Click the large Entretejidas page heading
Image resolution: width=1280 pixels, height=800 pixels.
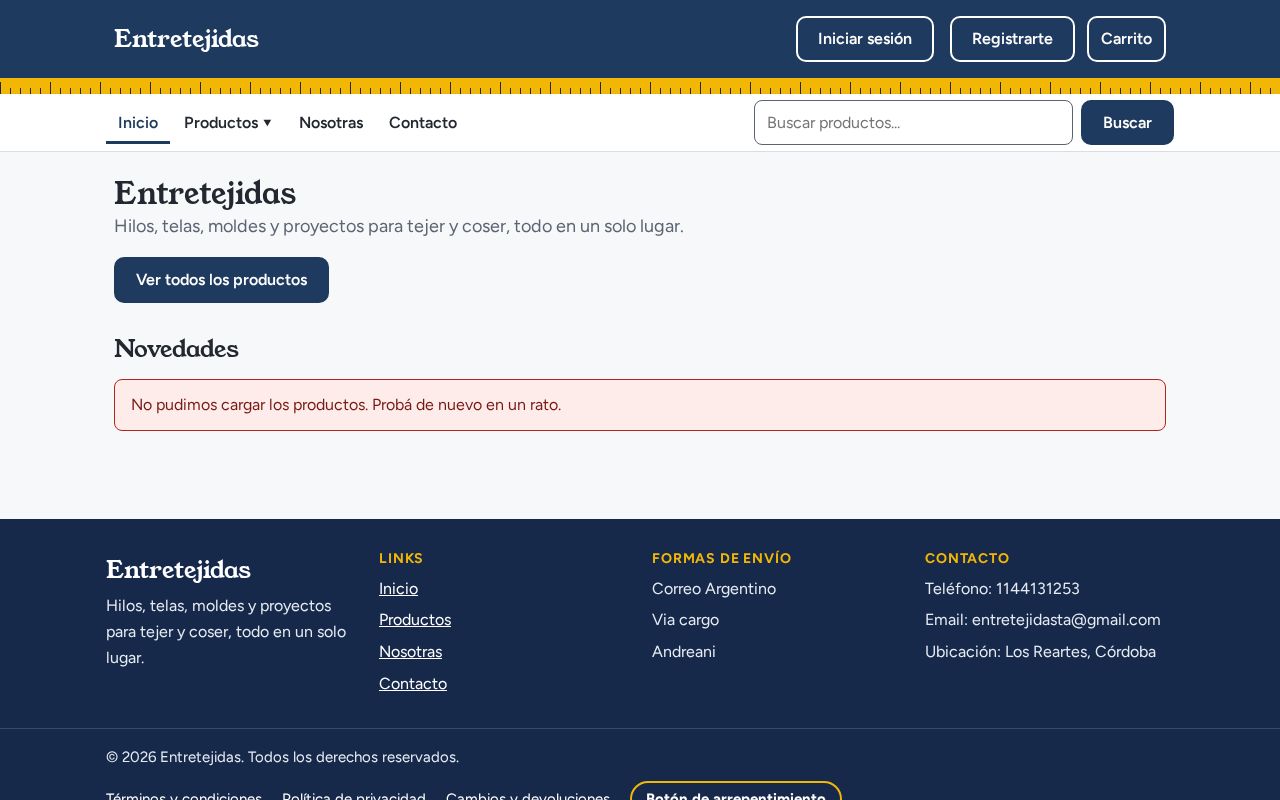click(x=205, y=193)
